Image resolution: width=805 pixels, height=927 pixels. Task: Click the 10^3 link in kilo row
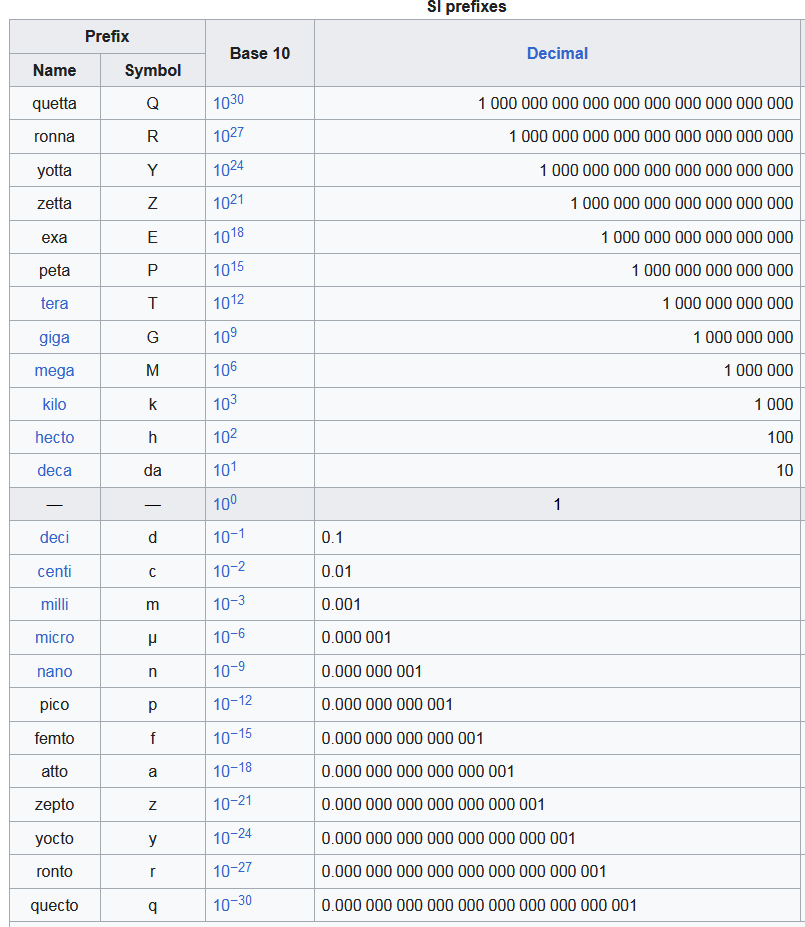225,403
